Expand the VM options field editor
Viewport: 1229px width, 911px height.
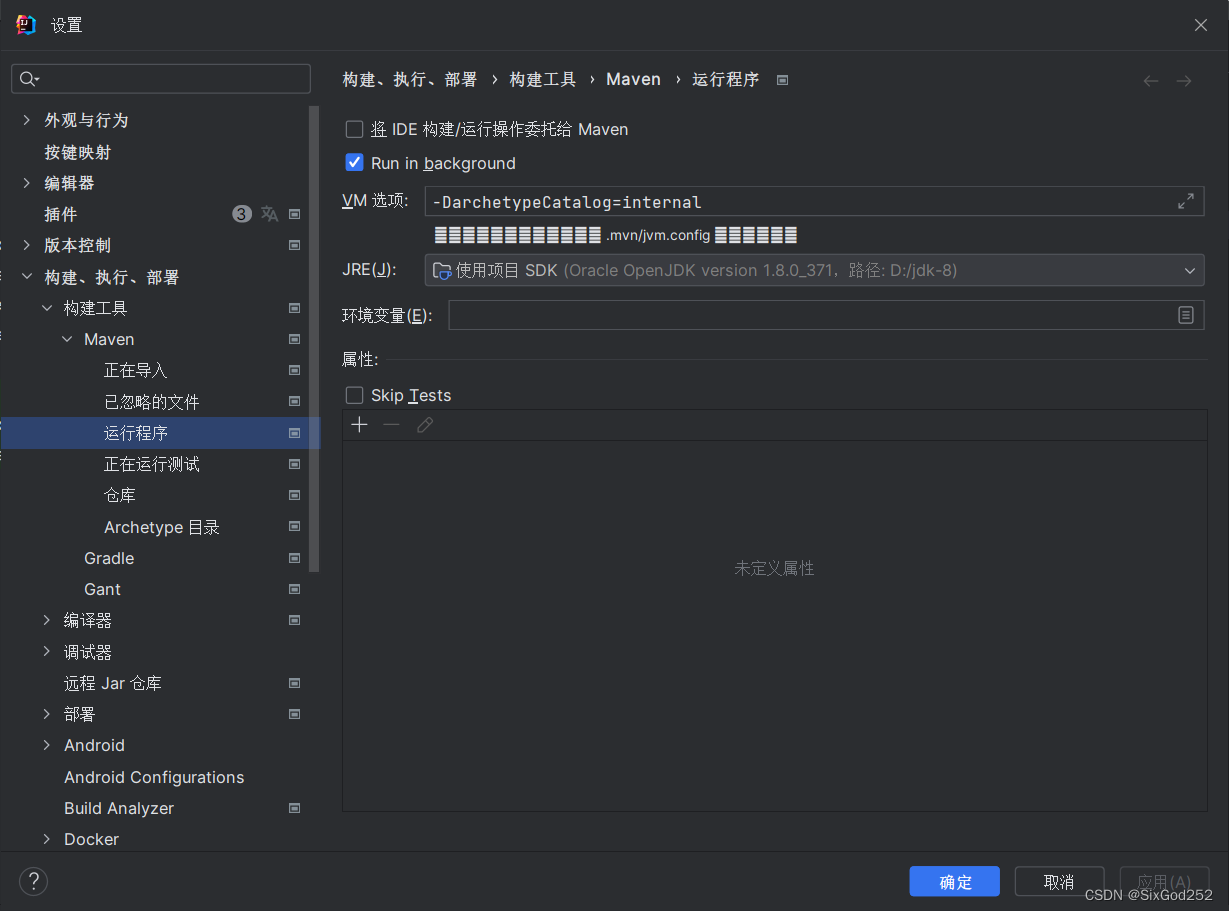pos(1186,201)
